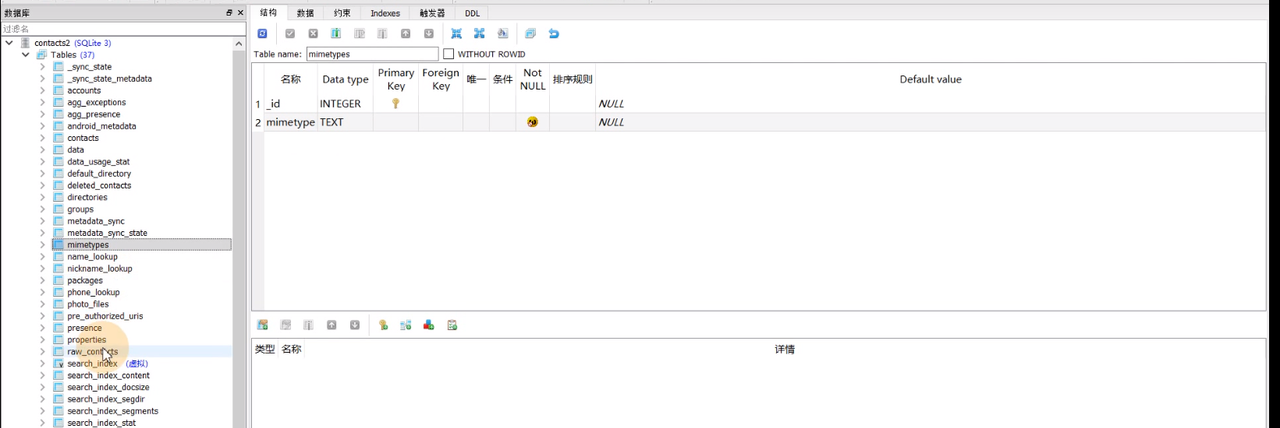Add a new column to the table
Screen dimensions: 1280x428
coord(336,33)
